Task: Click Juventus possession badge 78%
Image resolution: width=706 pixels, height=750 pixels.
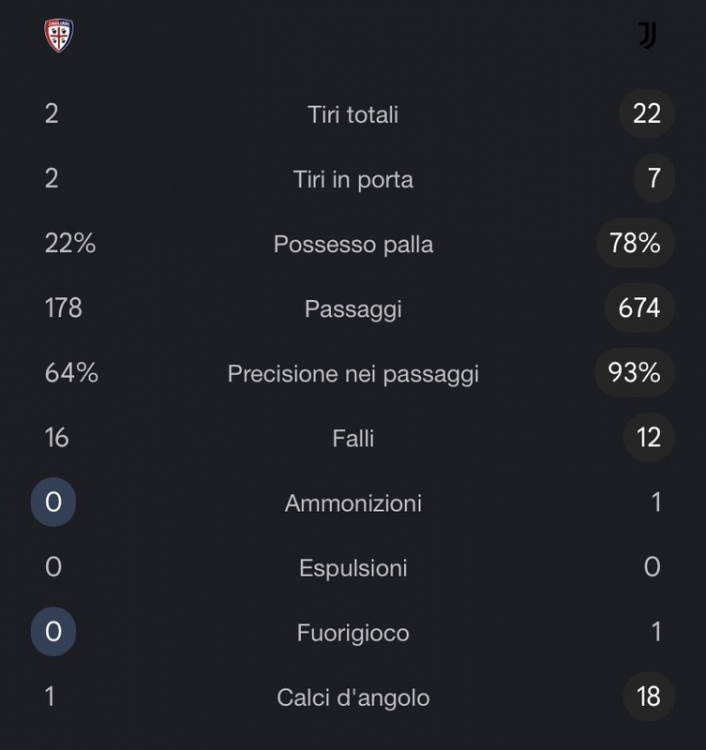Action: coord(635,243)
